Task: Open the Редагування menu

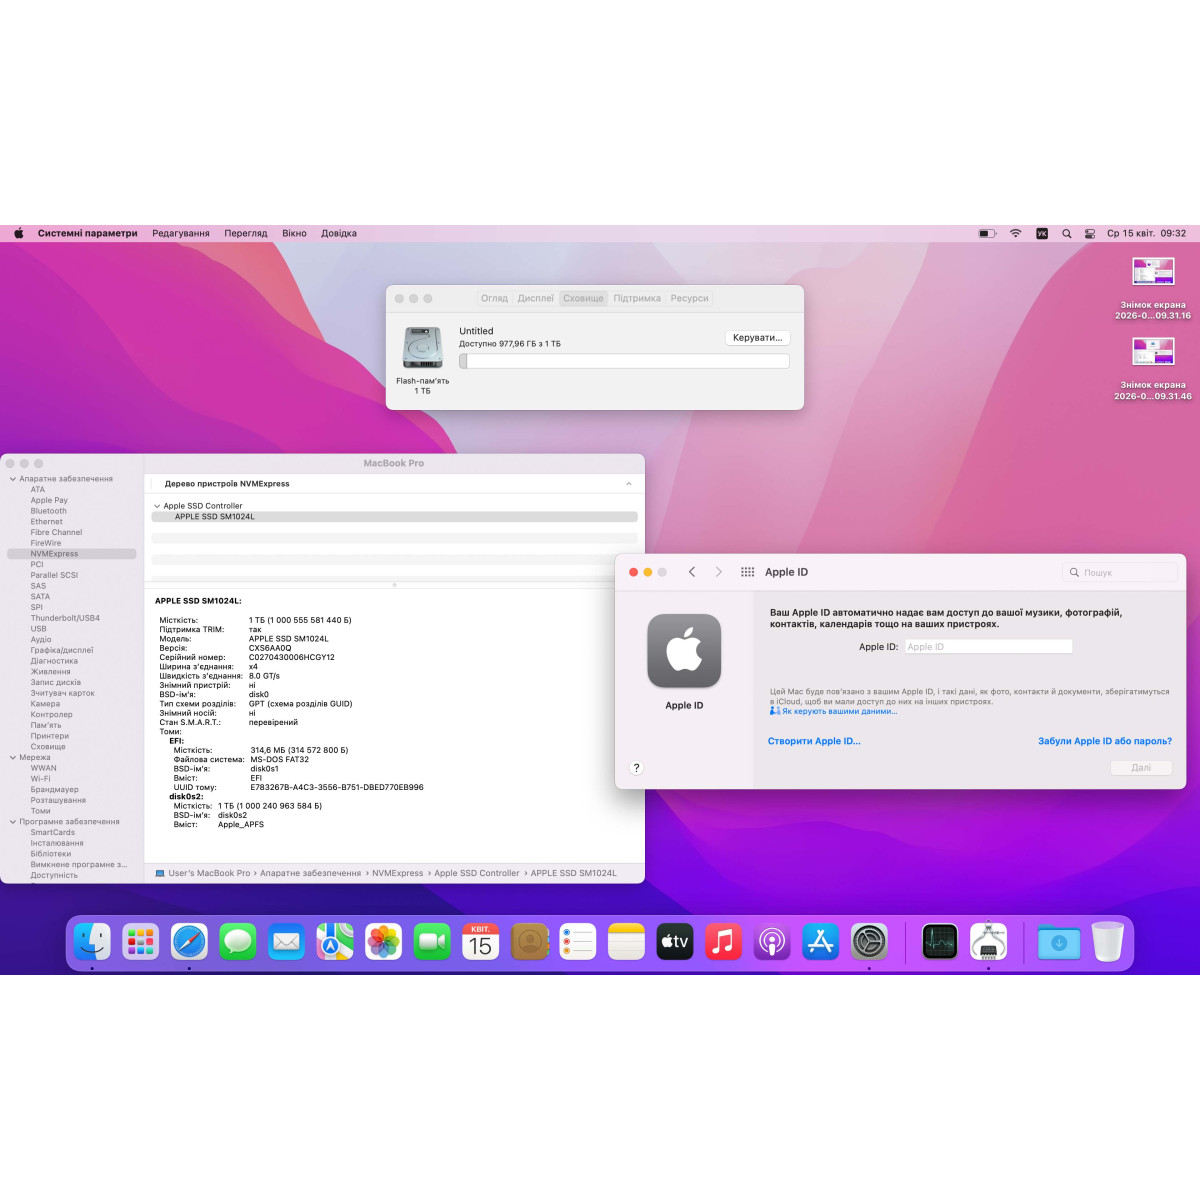Action: [181, 233]
